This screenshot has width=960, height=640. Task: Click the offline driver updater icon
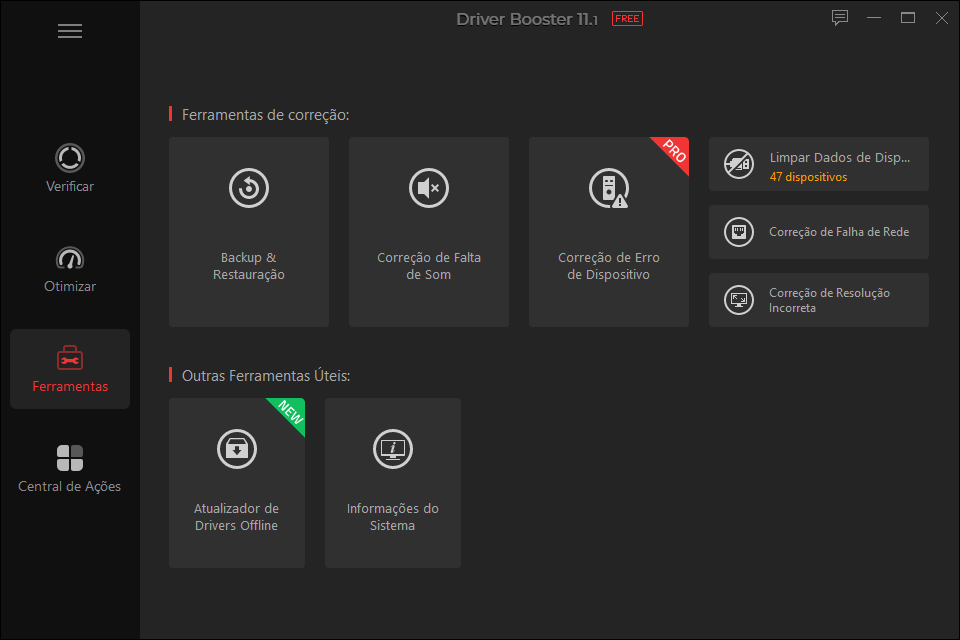pyautogui.click(x=237, y=449)
